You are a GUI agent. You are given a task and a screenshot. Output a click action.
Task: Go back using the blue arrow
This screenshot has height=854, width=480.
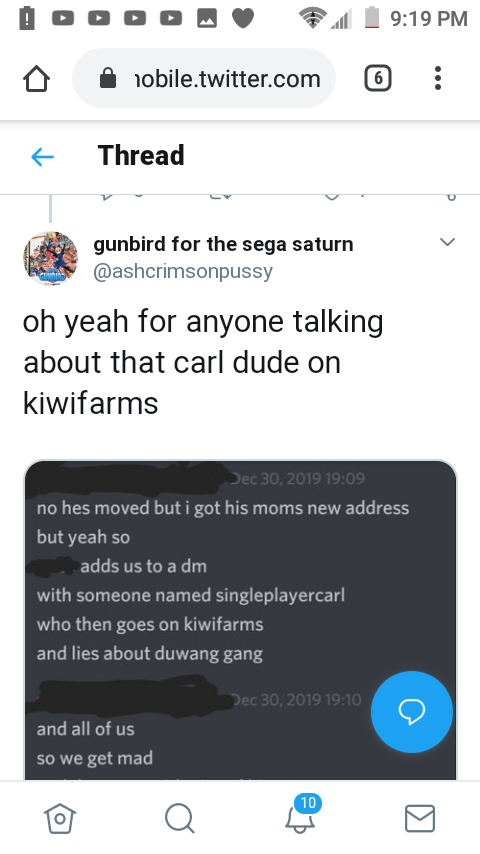coord(42,157)
